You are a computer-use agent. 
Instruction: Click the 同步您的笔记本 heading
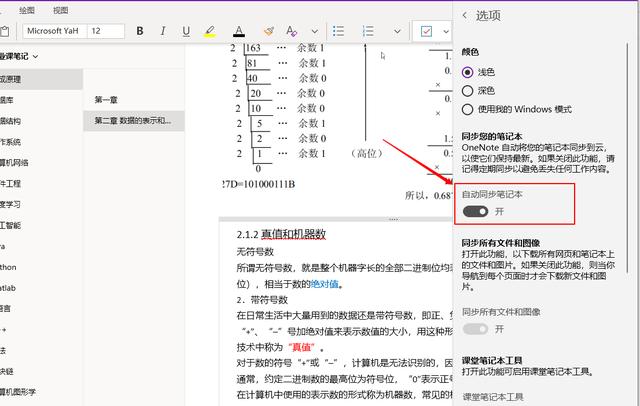click(x=492, y=136)
